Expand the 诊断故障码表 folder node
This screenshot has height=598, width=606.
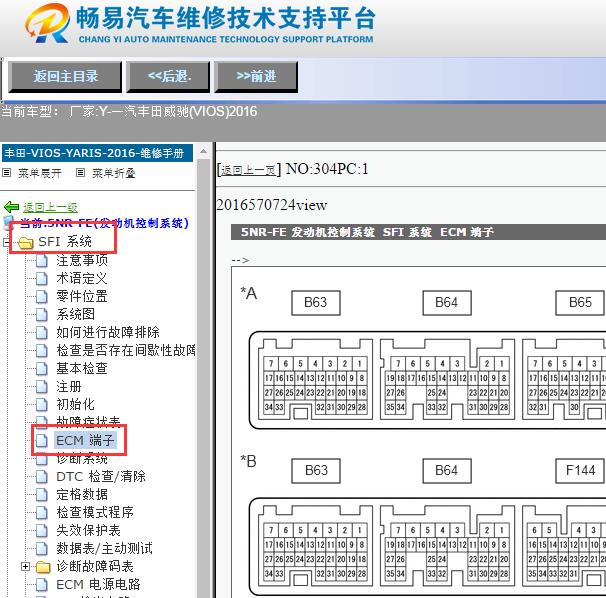(25, 566)
